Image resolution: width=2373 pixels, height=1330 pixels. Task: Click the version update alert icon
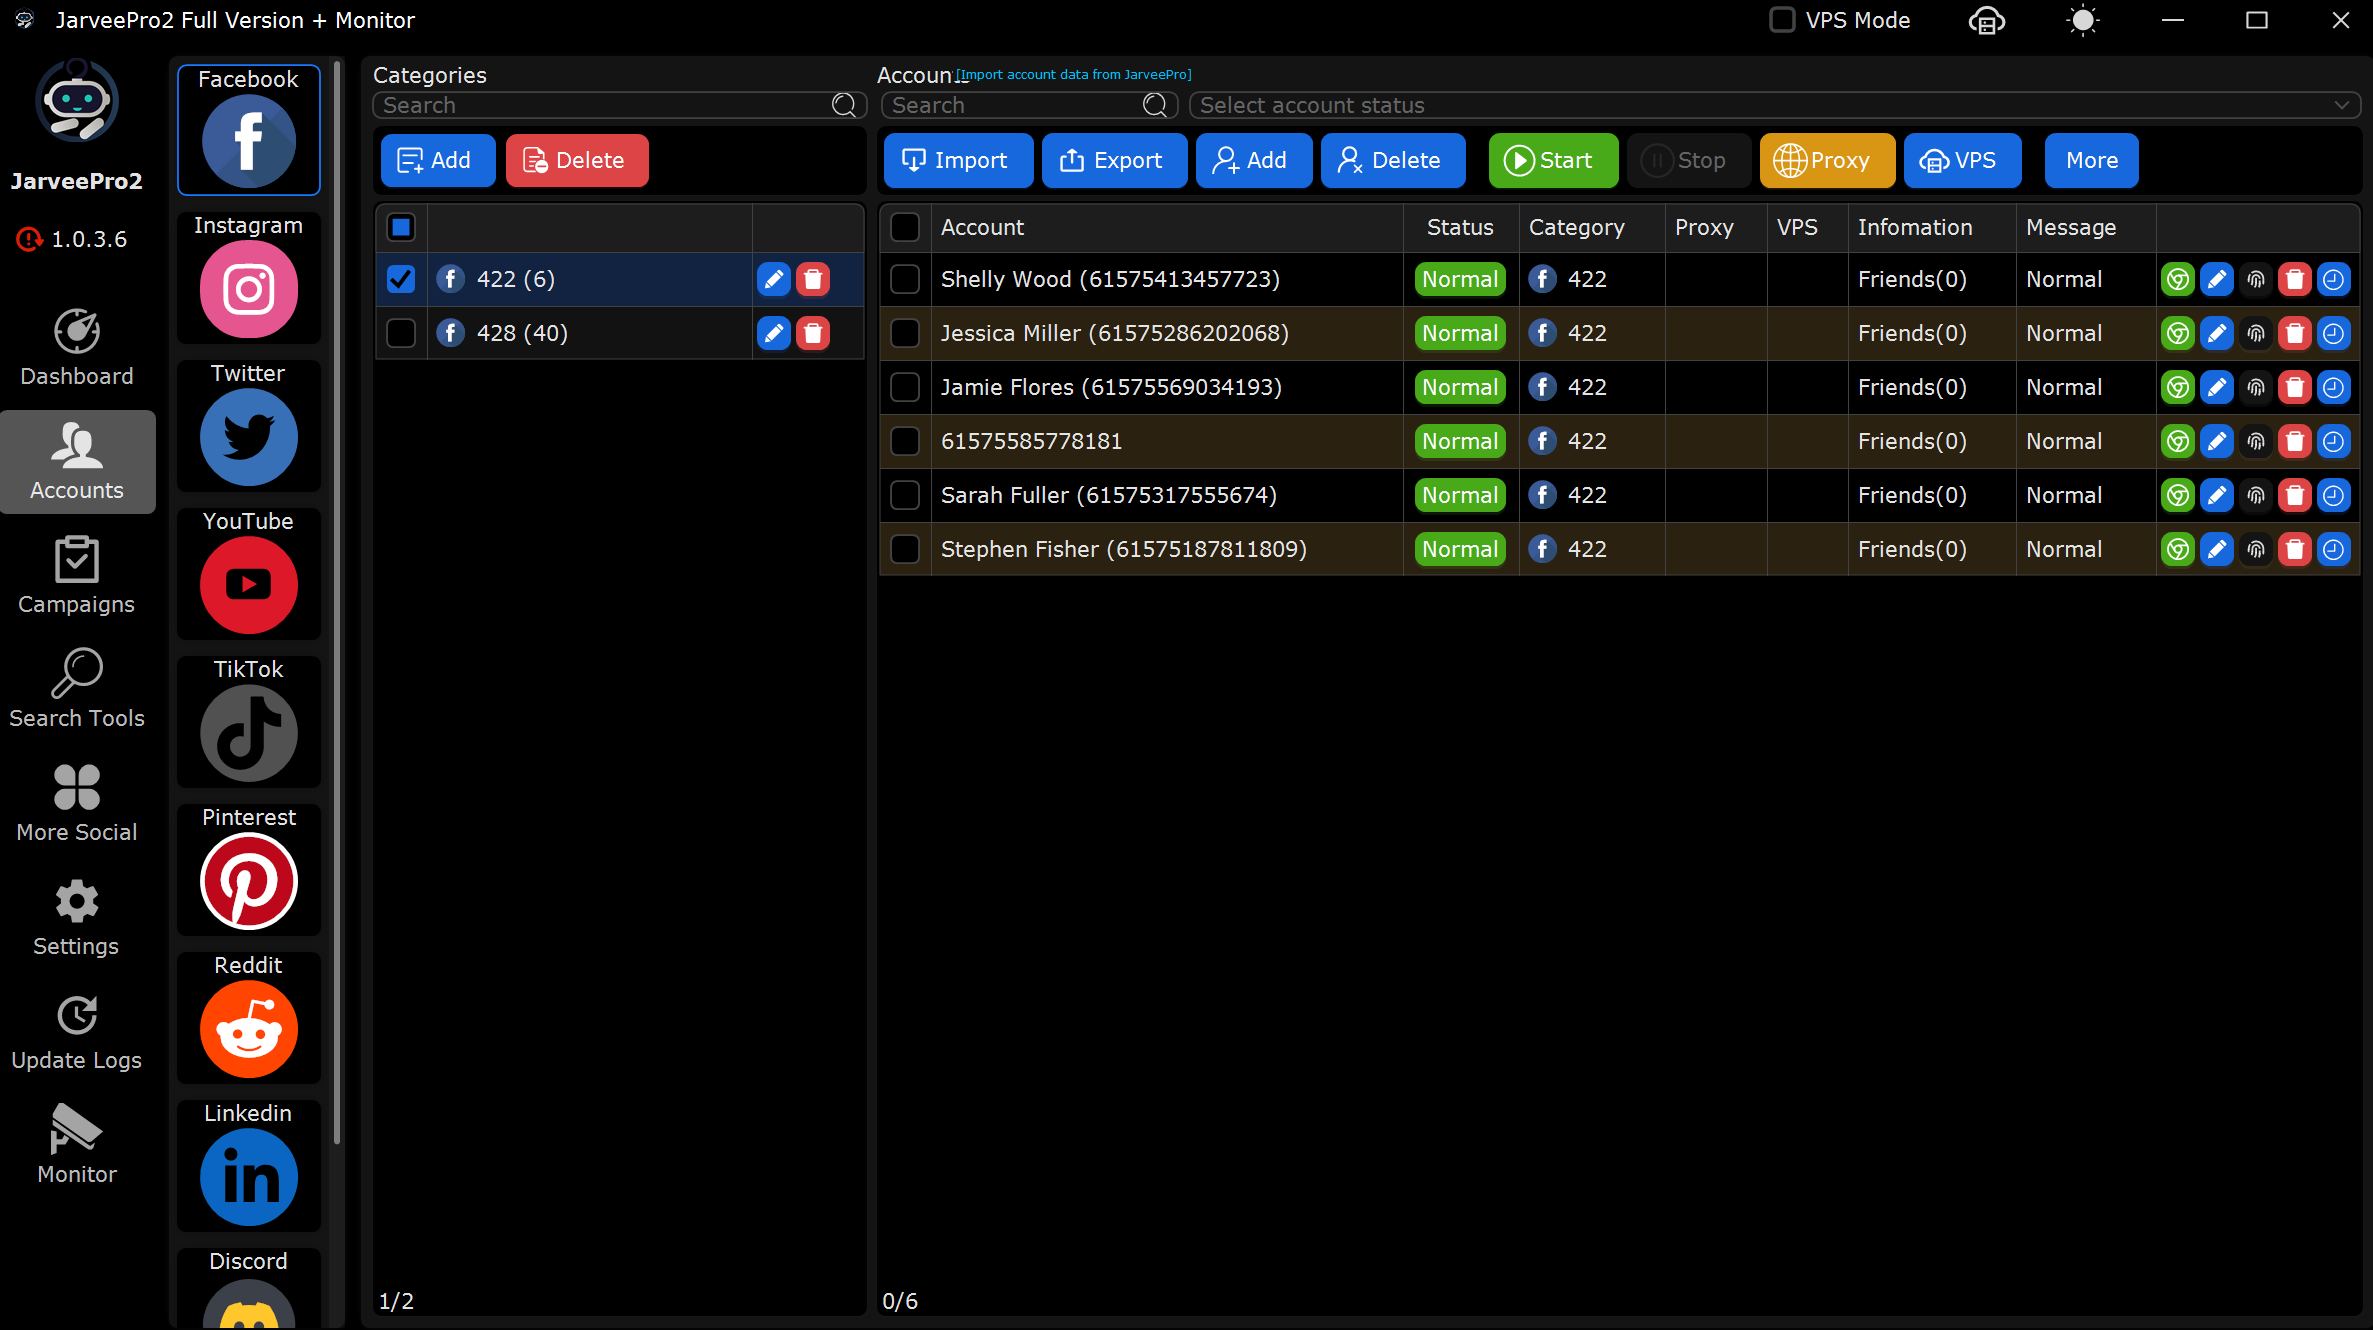[x=29, y=239]
